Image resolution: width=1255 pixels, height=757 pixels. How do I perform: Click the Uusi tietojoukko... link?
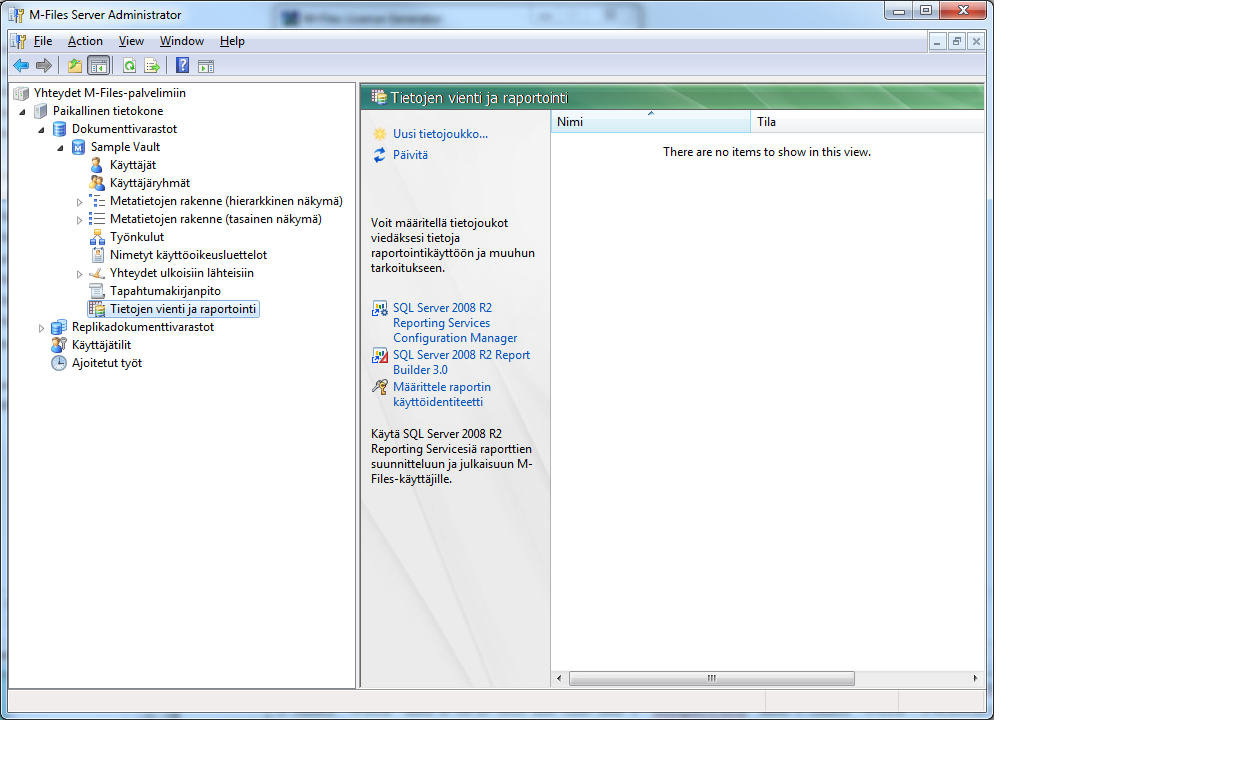coord(441,134)
